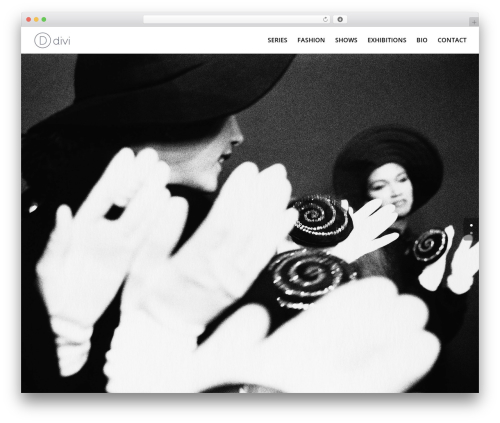This screenshot has height=423, width=500.
Task: Open the BIO page
Action: pyautogui.click(x=422, y=40)
